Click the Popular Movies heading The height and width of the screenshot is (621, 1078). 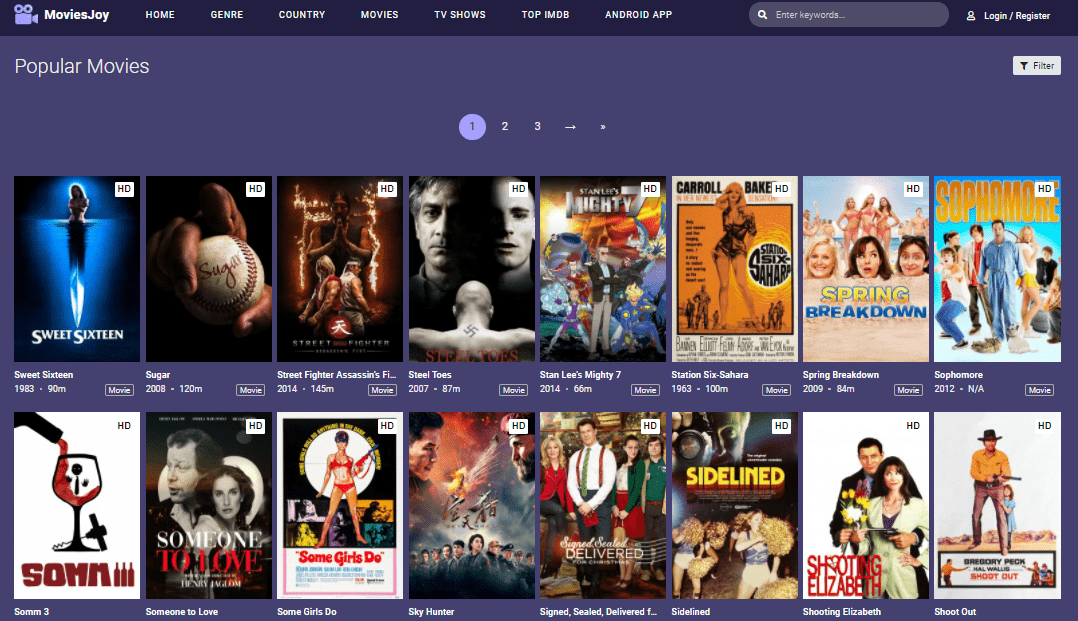click(x=82, y=66)
